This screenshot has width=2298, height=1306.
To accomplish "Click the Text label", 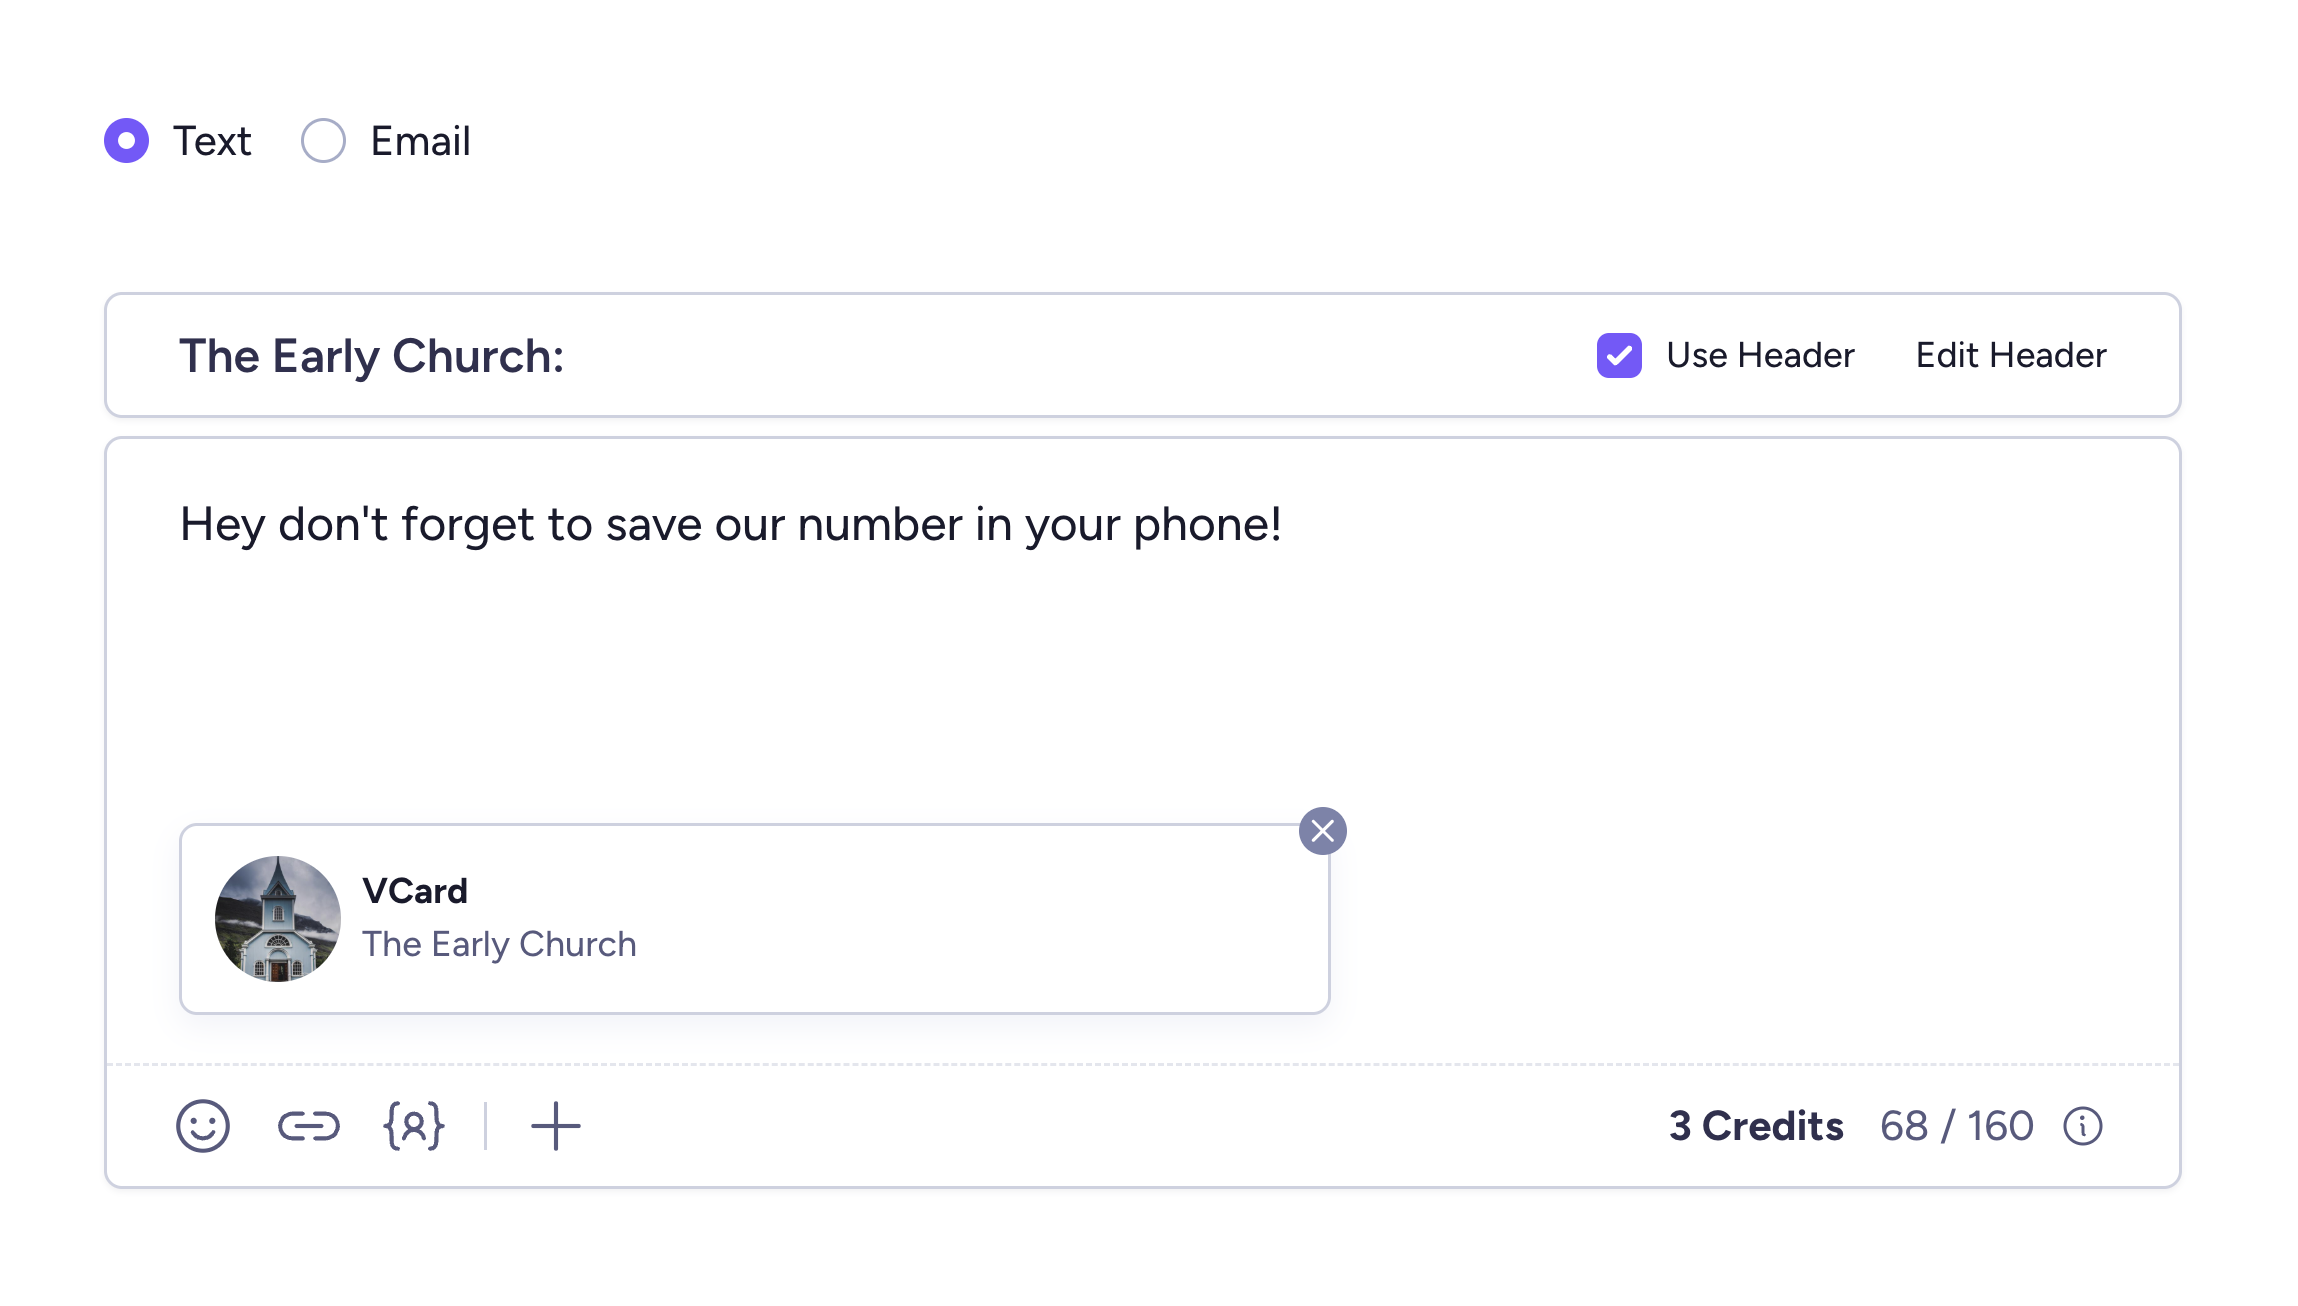I will click(212, 141).
